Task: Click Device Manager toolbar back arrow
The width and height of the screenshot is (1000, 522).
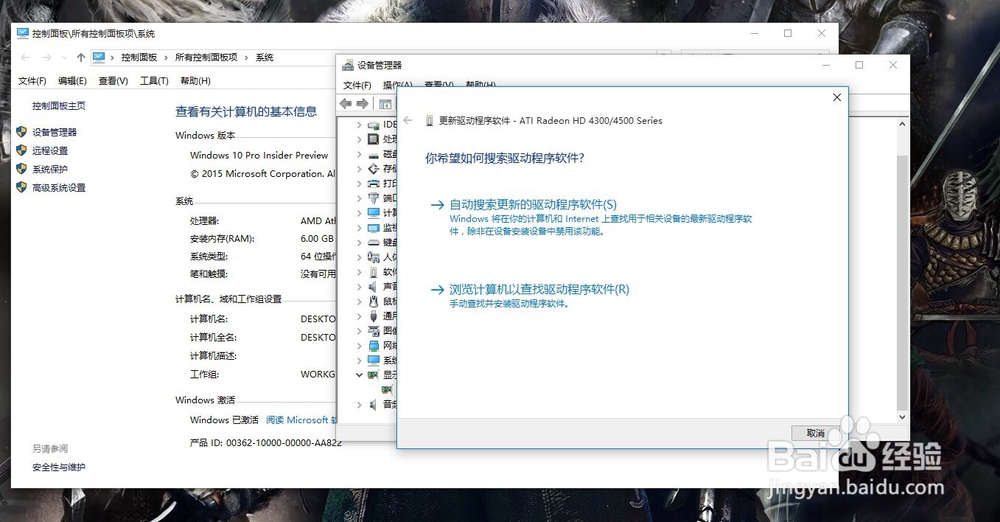Action: (346, 103)
